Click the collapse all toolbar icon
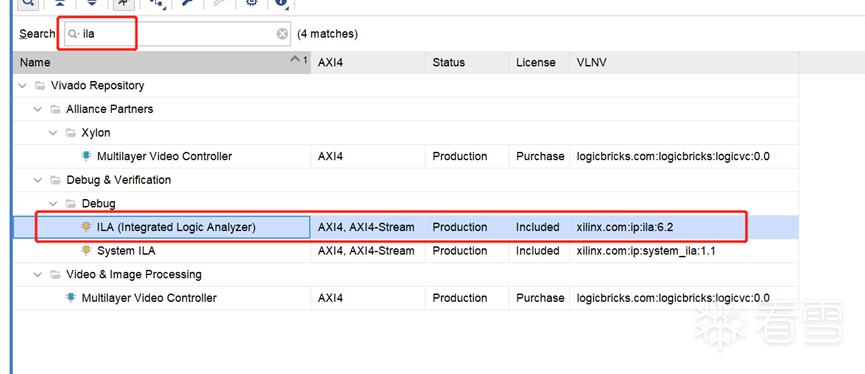 (60, 2)
